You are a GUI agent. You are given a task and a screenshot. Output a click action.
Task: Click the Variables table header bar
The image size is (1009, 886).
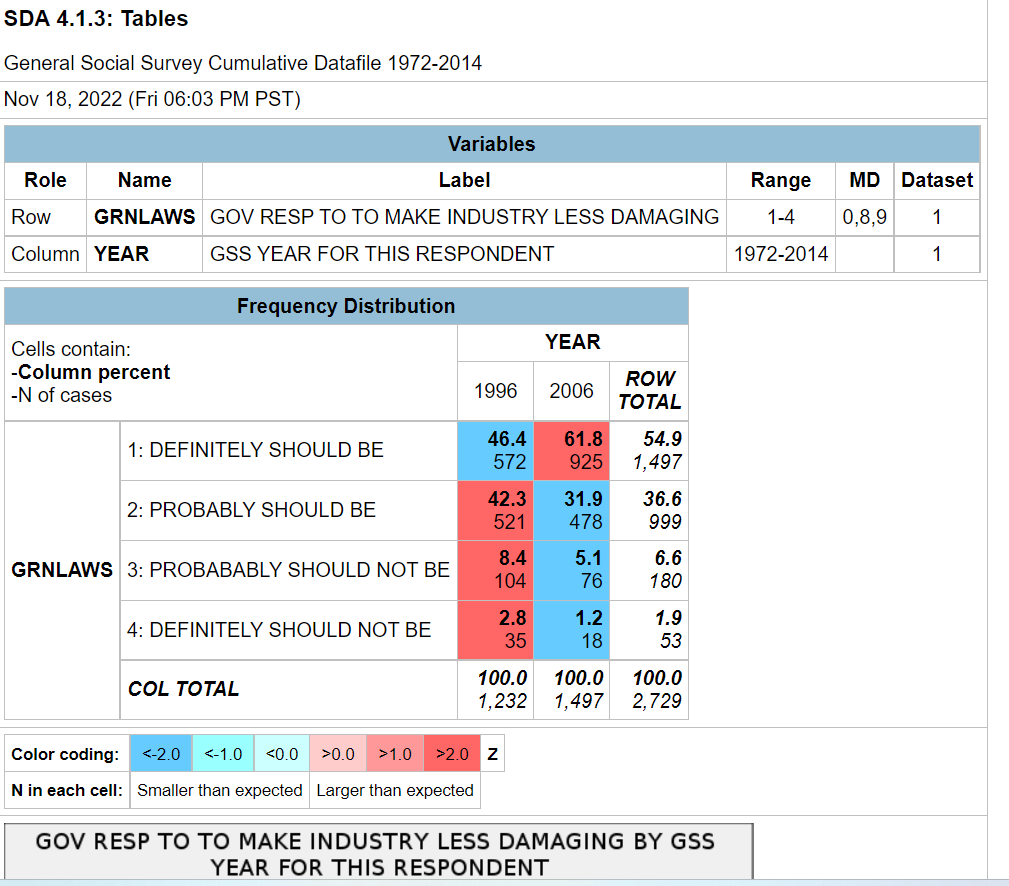[492, 144]
